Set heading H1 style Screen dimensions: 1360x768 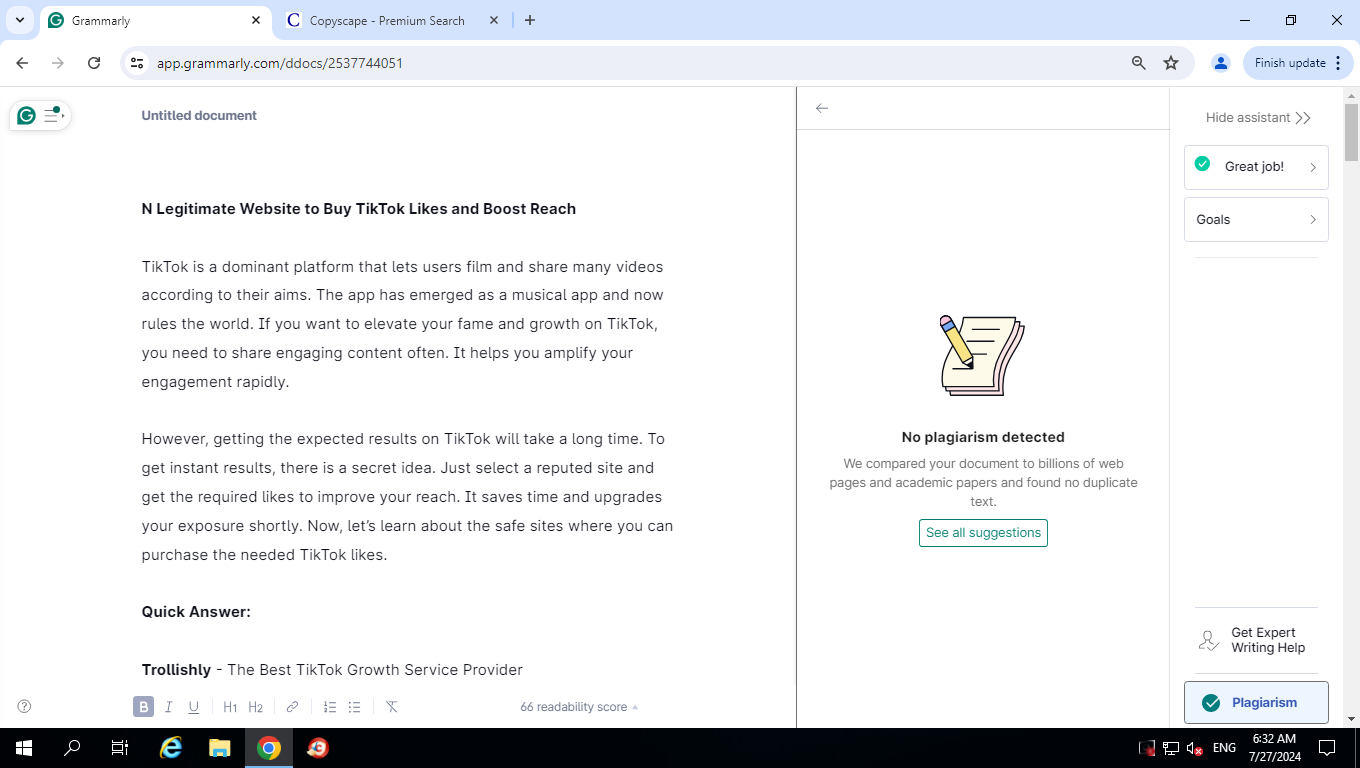pyautogui.click(x=230, y=707)
